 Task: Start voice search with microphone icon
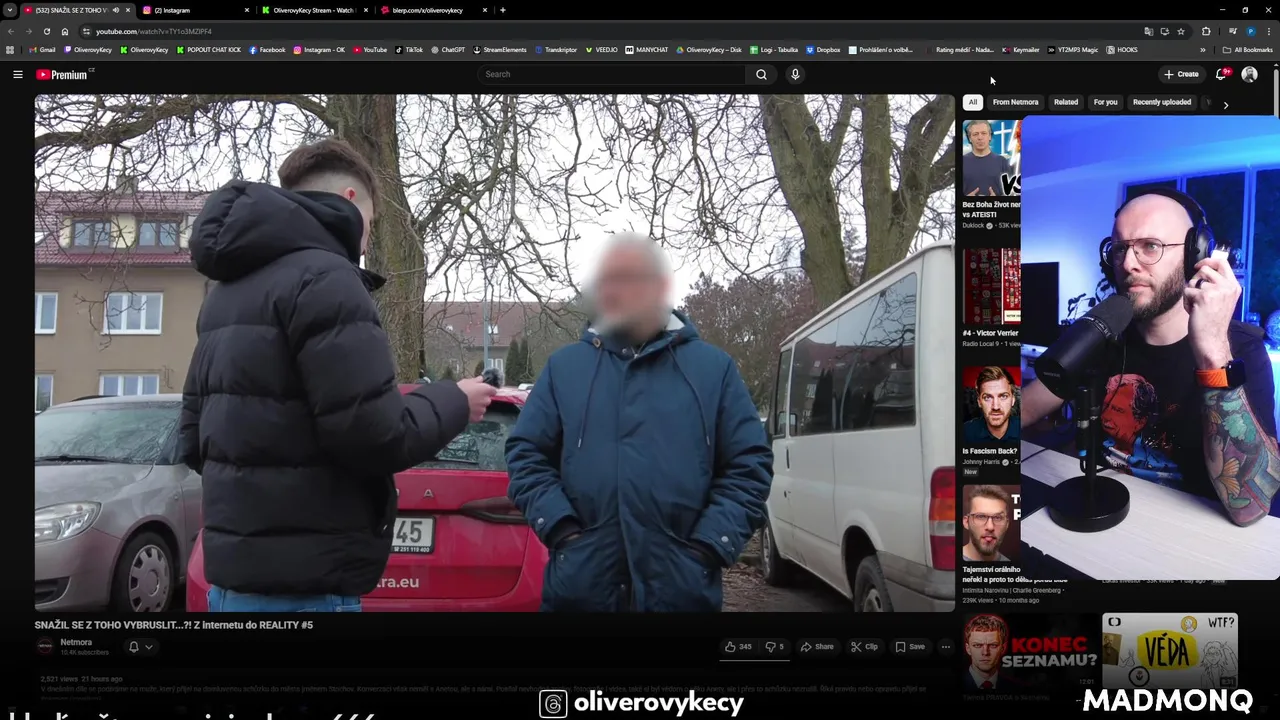click(795, 74)
